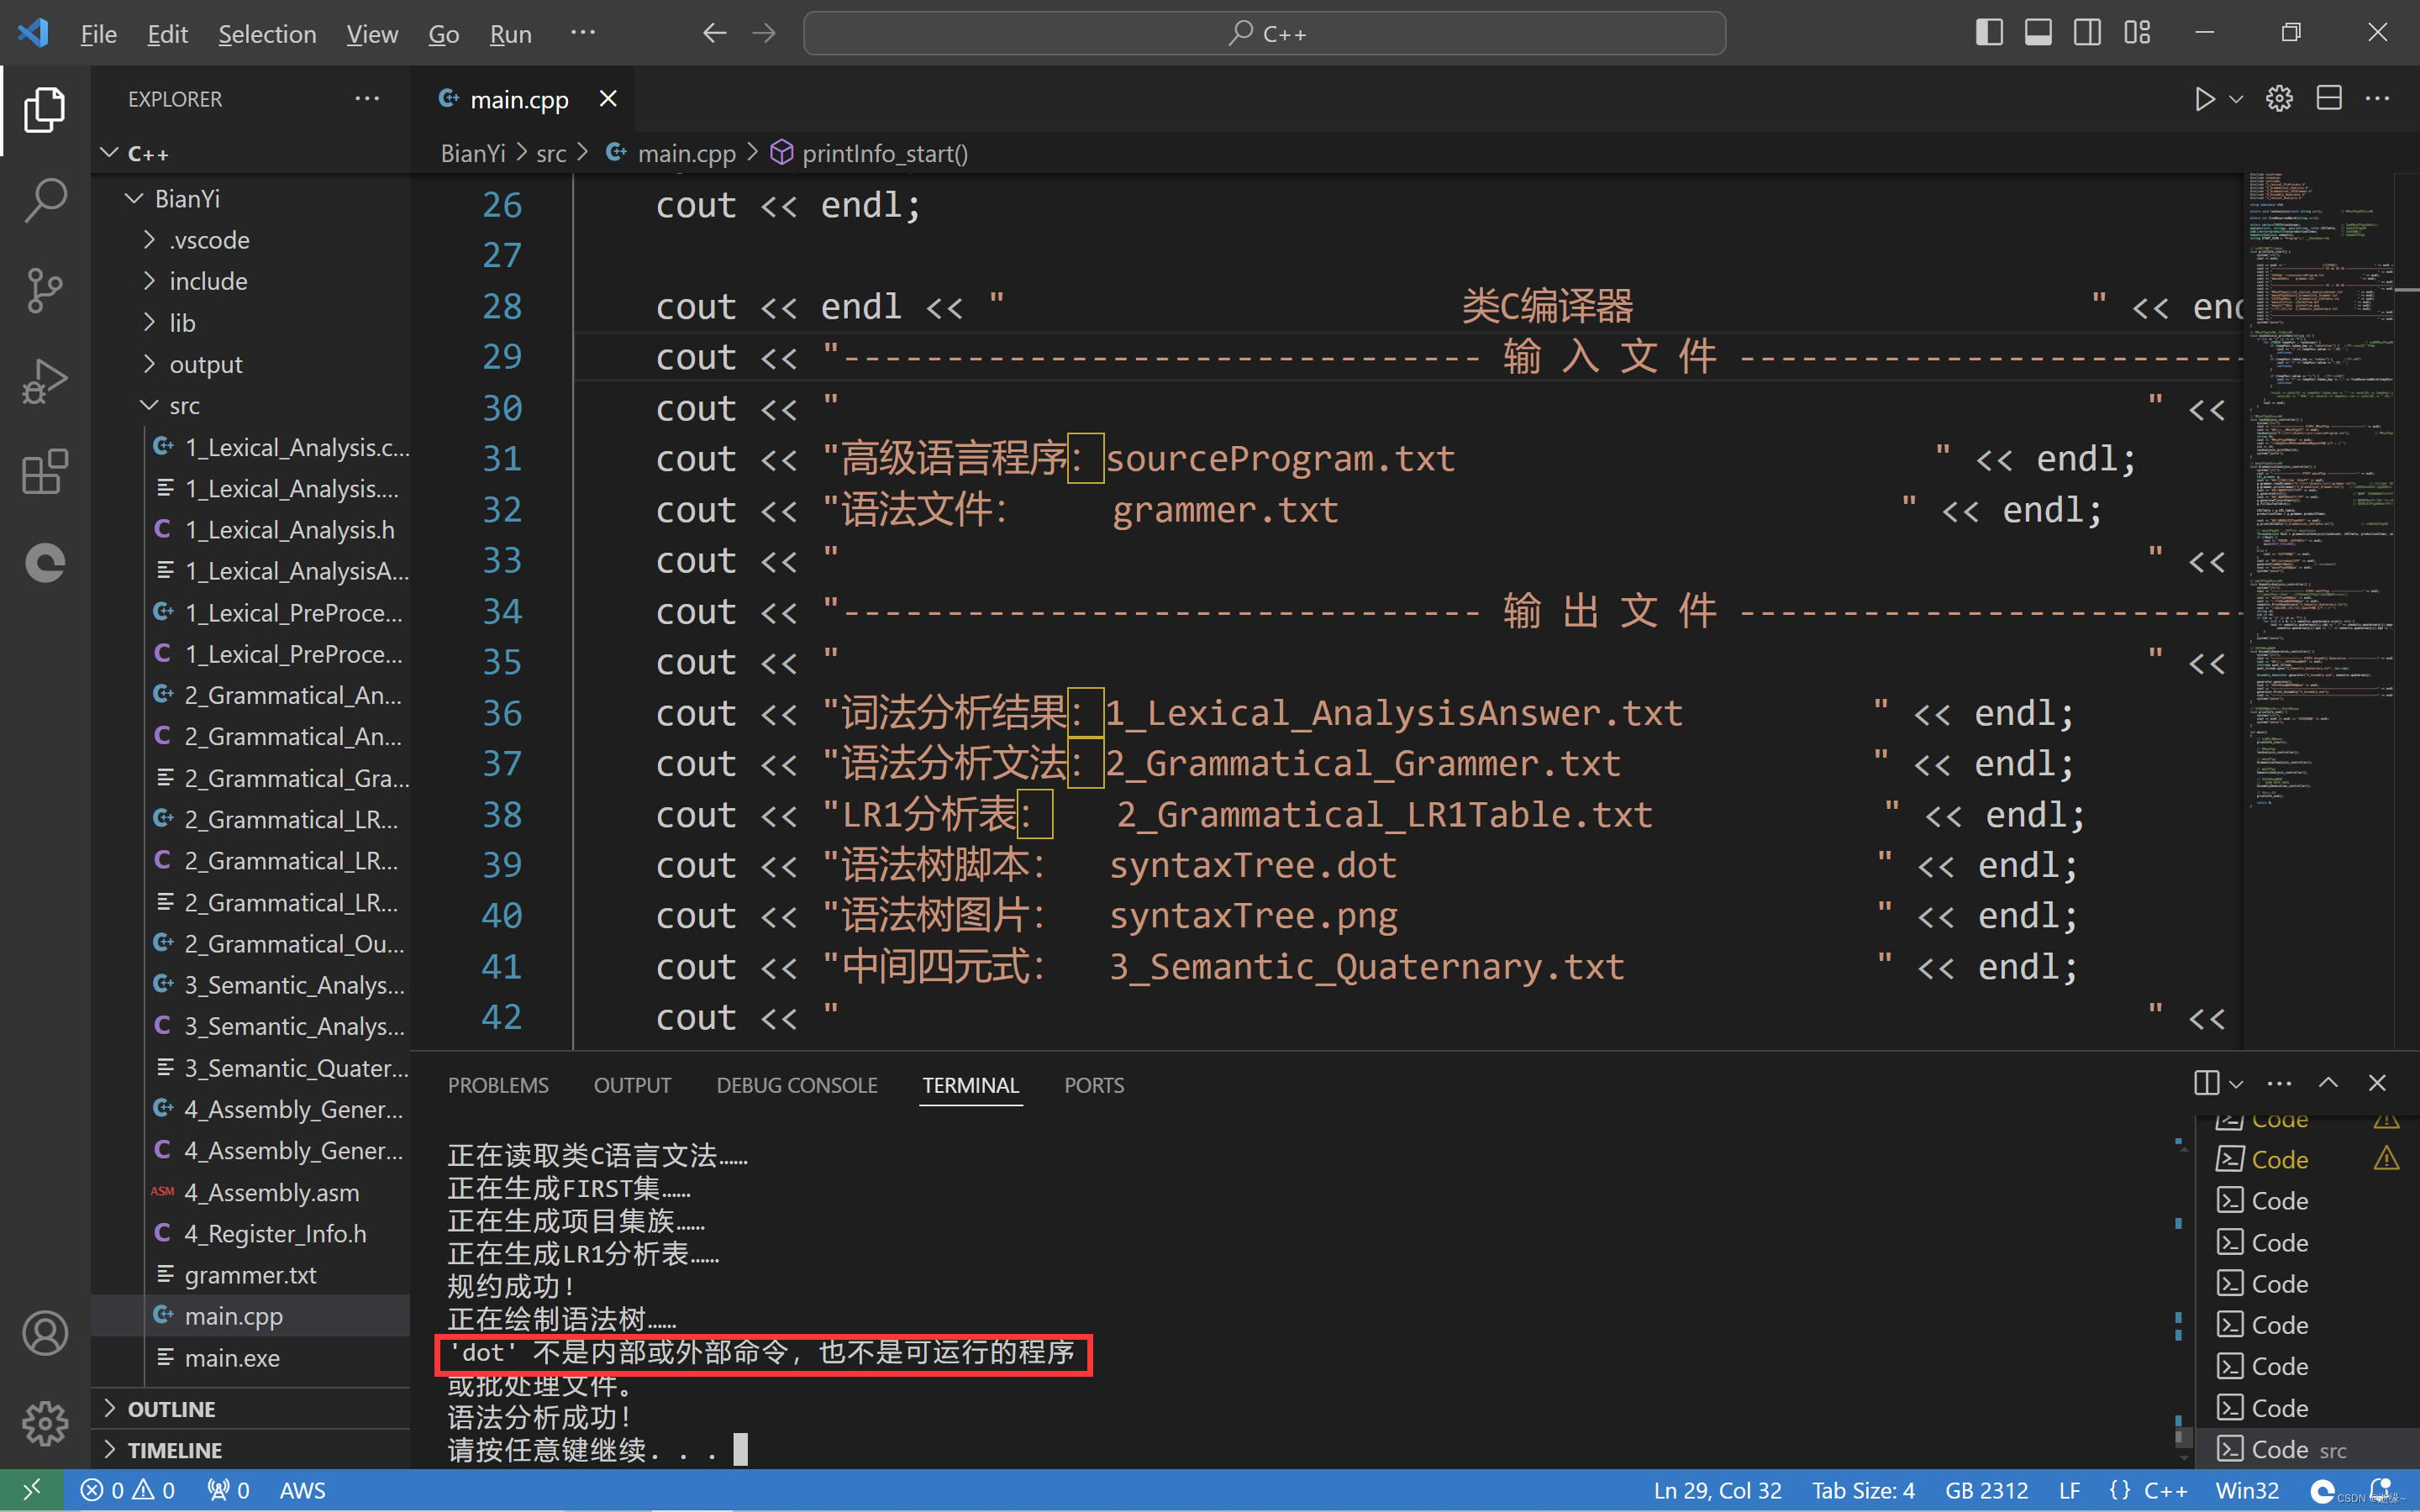Split the editor to the right

pyautogui.click(x=2329, y=99)
